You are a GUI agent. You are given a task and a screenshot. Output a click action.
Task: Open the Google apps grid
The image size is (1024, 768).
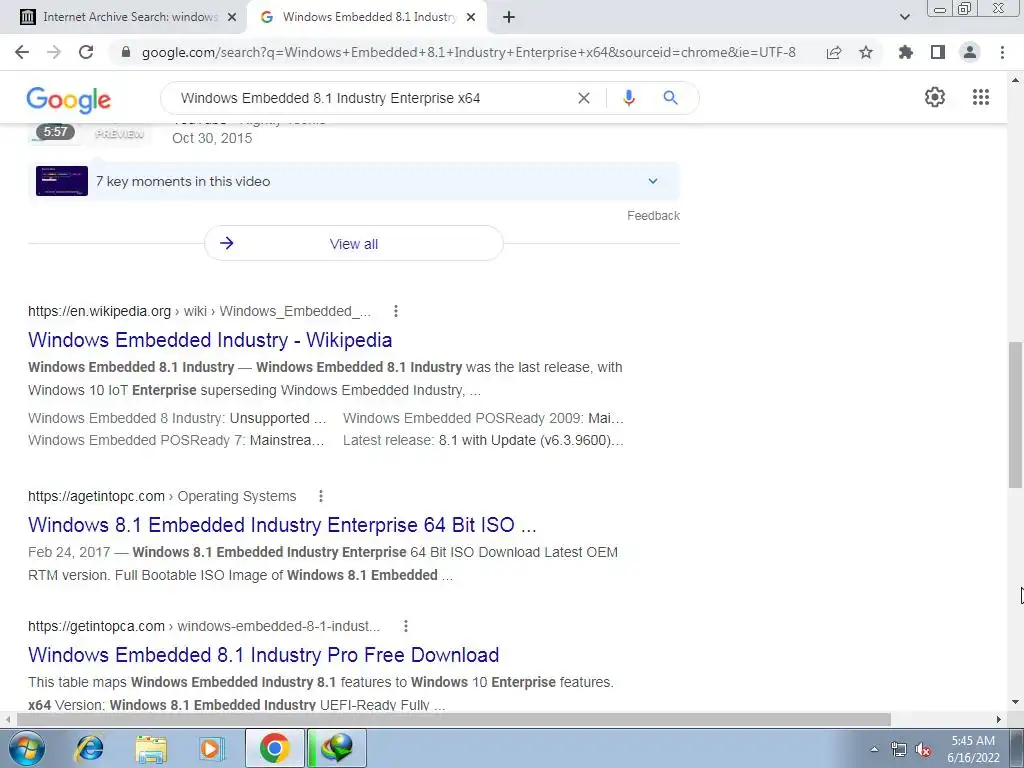point(980,97)
